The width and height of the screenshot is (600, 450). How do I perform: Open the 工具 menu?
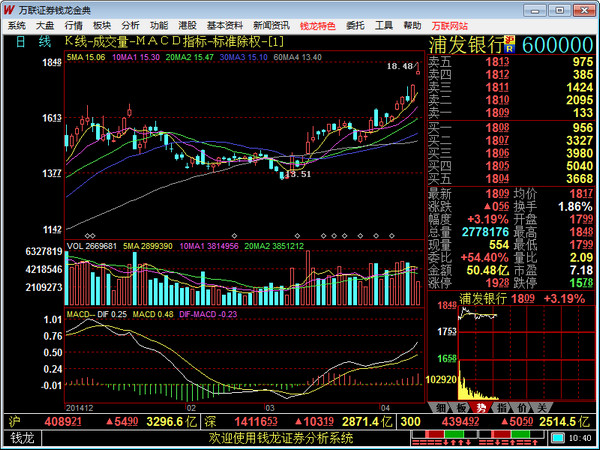(x=384, y=26)
